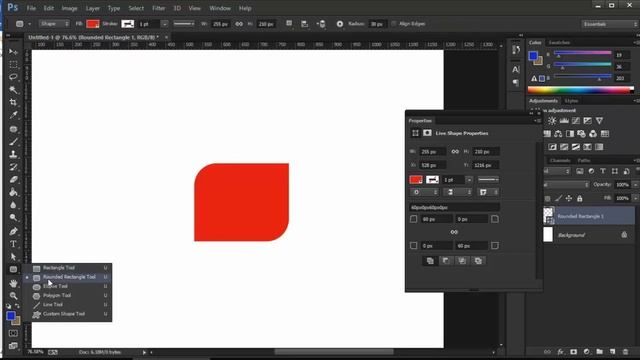Viewport: 640px width, 360px height.
Task: Select the Magic Wand tool
Action: click(x=13, y=89)
